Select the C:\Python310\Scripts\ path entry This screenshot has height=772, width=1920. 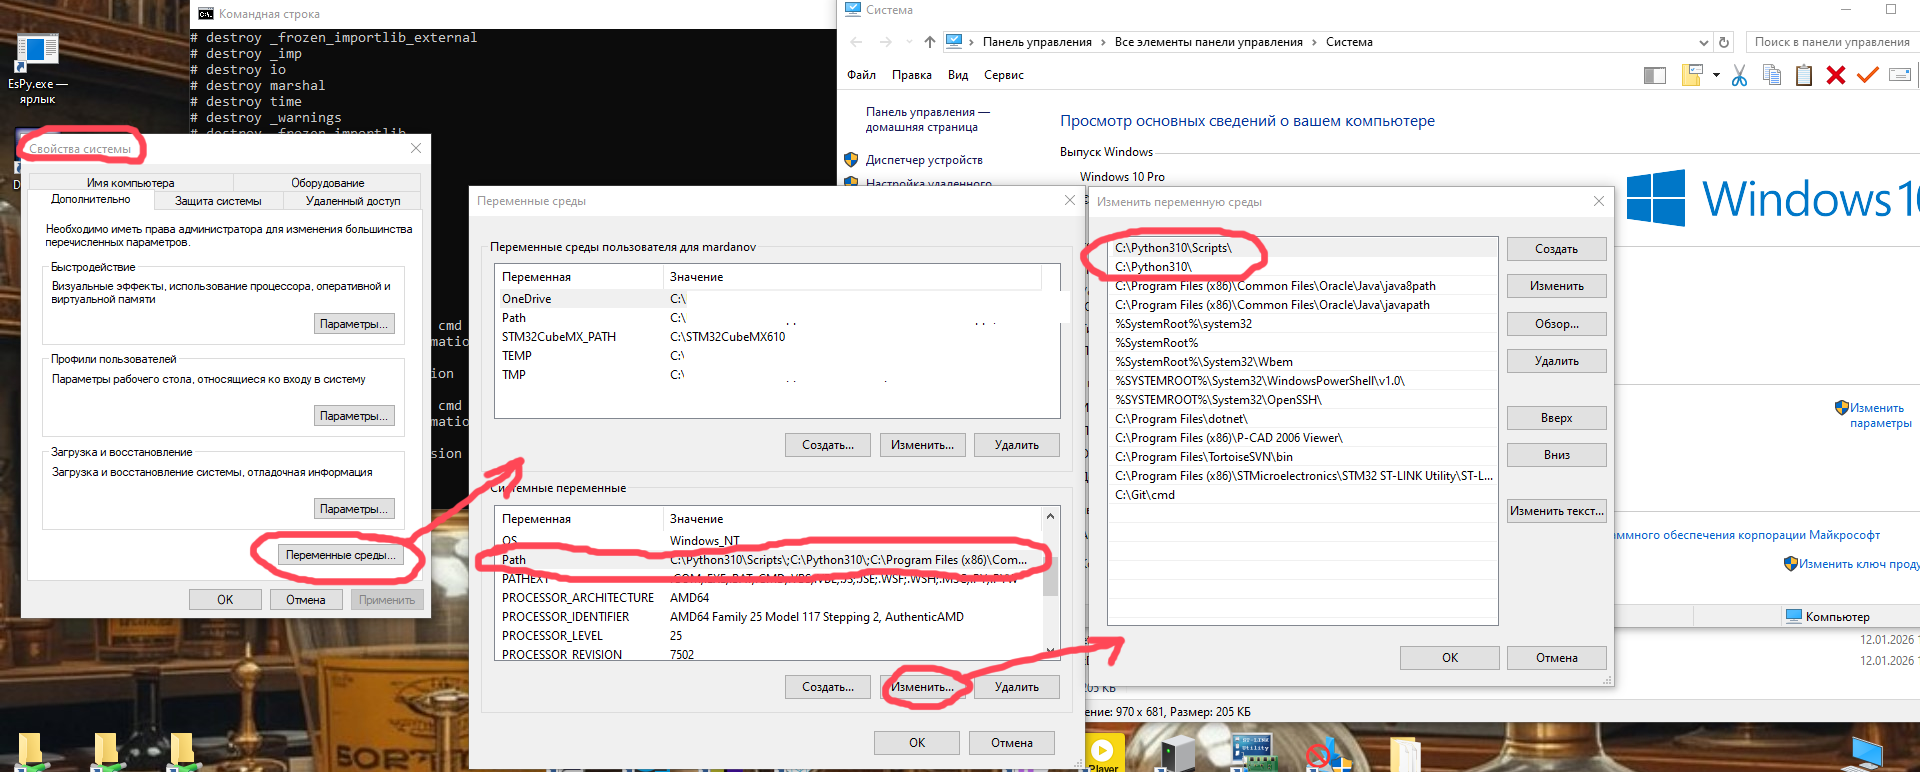[1173, 248]
